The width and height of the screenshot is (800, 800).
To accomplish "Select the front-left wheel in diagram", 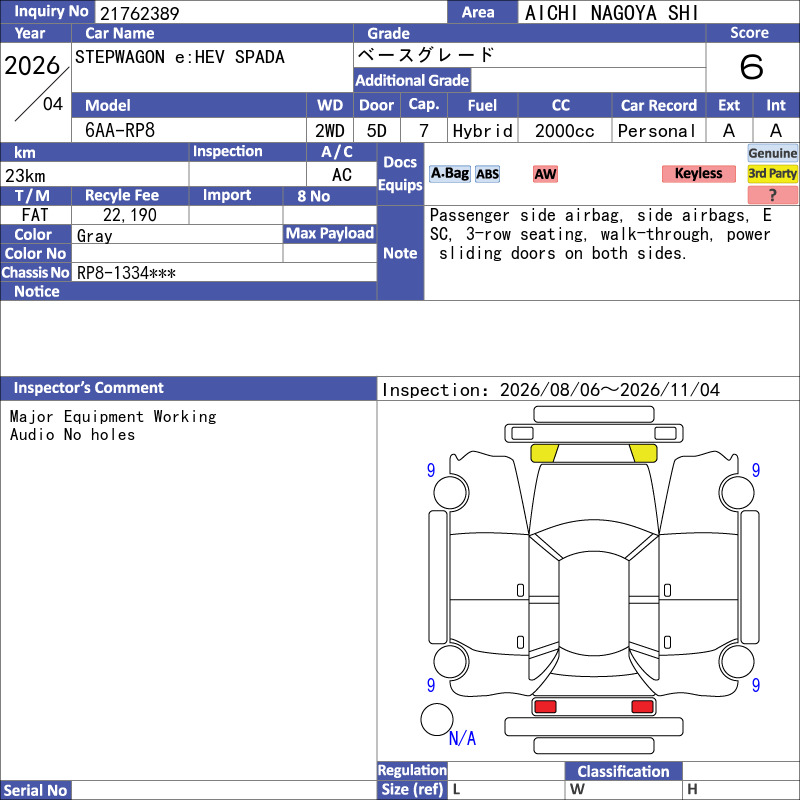I will (x=451, y=492).
